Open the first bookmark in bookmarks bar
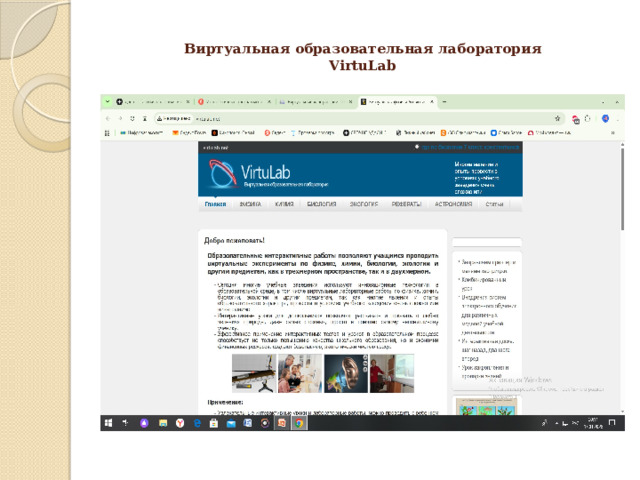 tap(141, 133)
